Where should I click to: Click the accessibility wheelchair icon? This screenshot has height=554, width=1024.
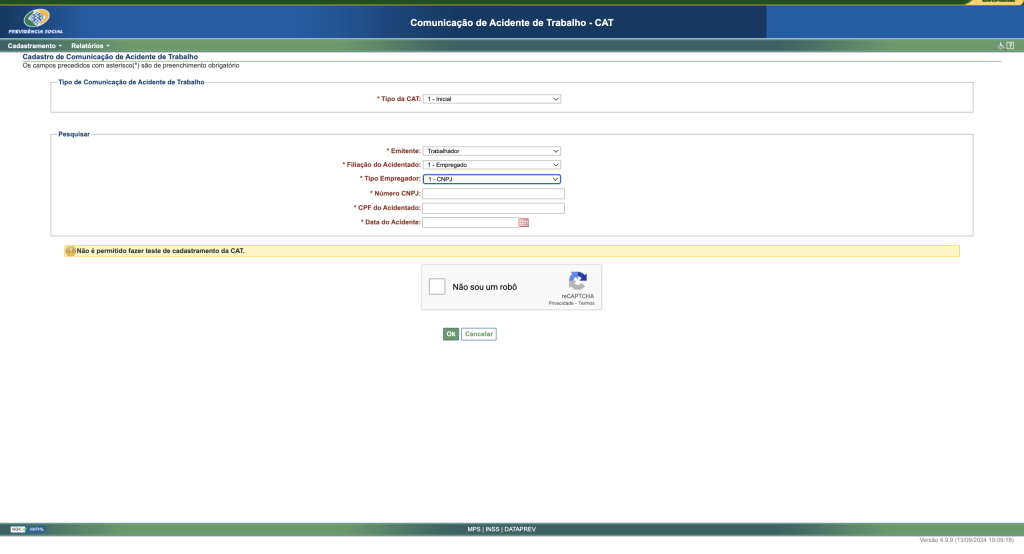(1001, 46)
